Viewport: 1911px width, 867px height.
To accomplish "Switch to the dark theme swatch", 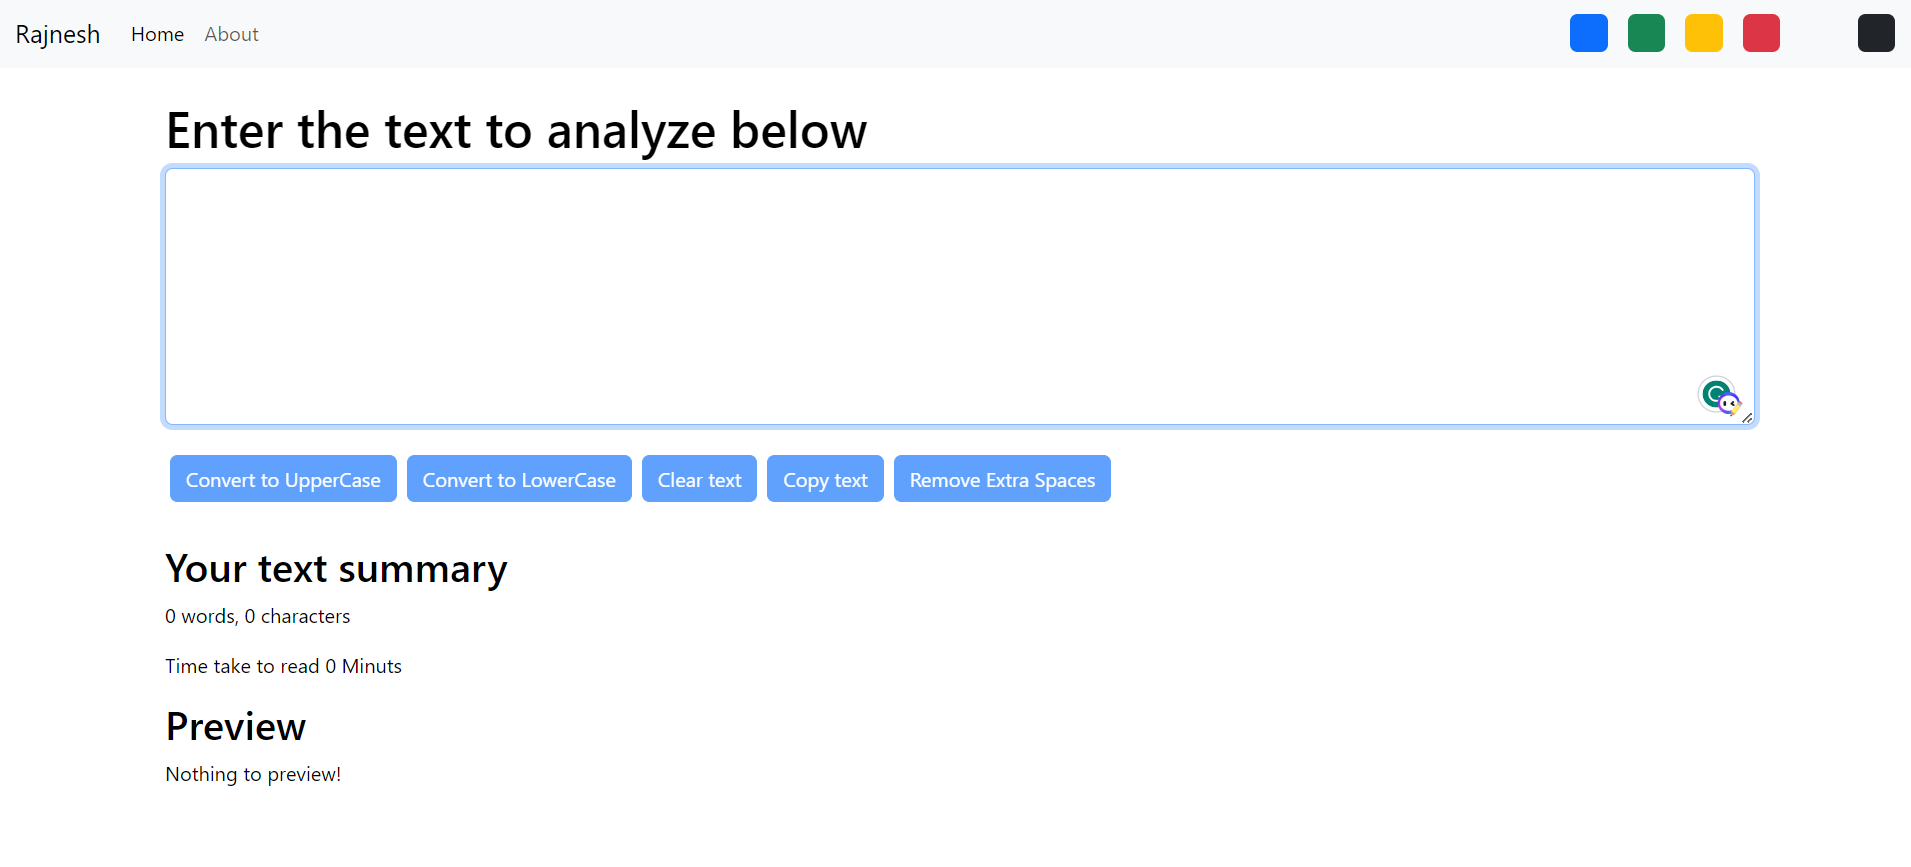I will [1876, 33].
